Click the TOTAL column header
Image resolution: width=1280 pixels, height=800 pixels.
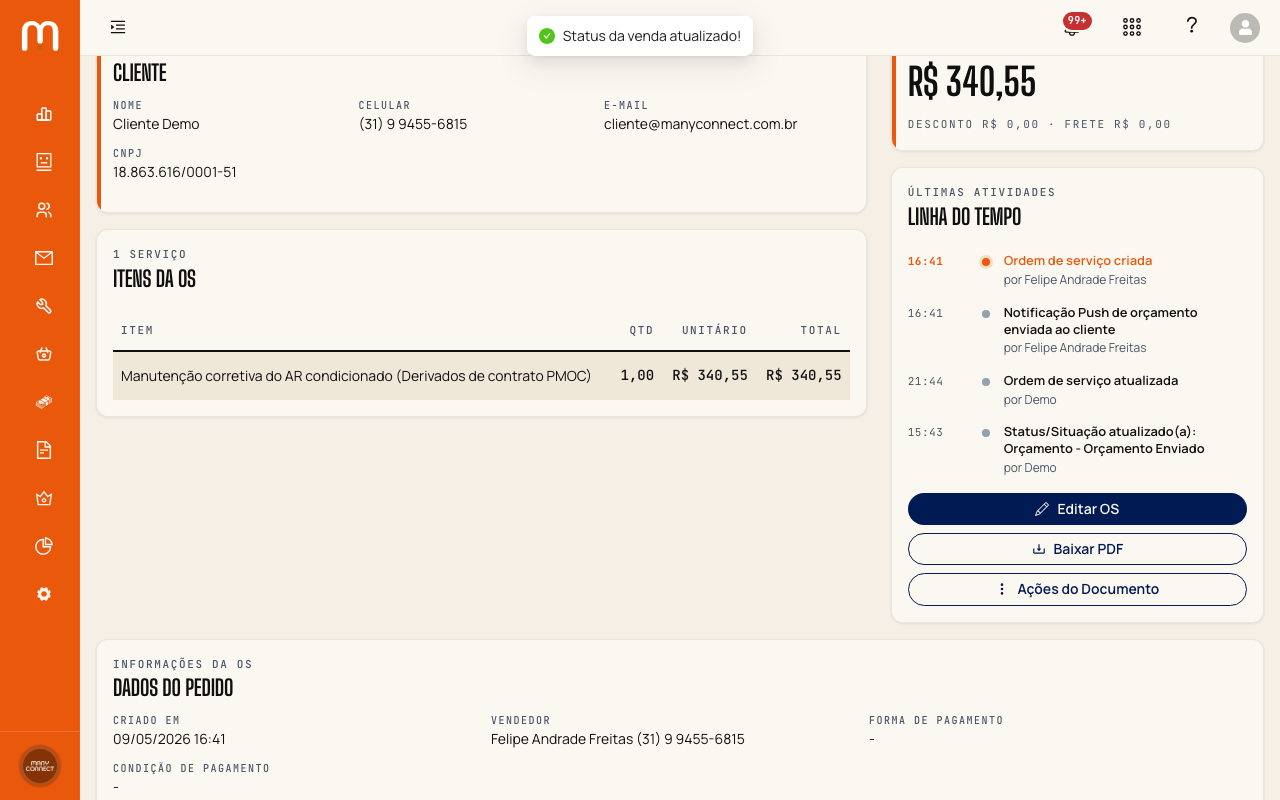[x=821, y=330]
